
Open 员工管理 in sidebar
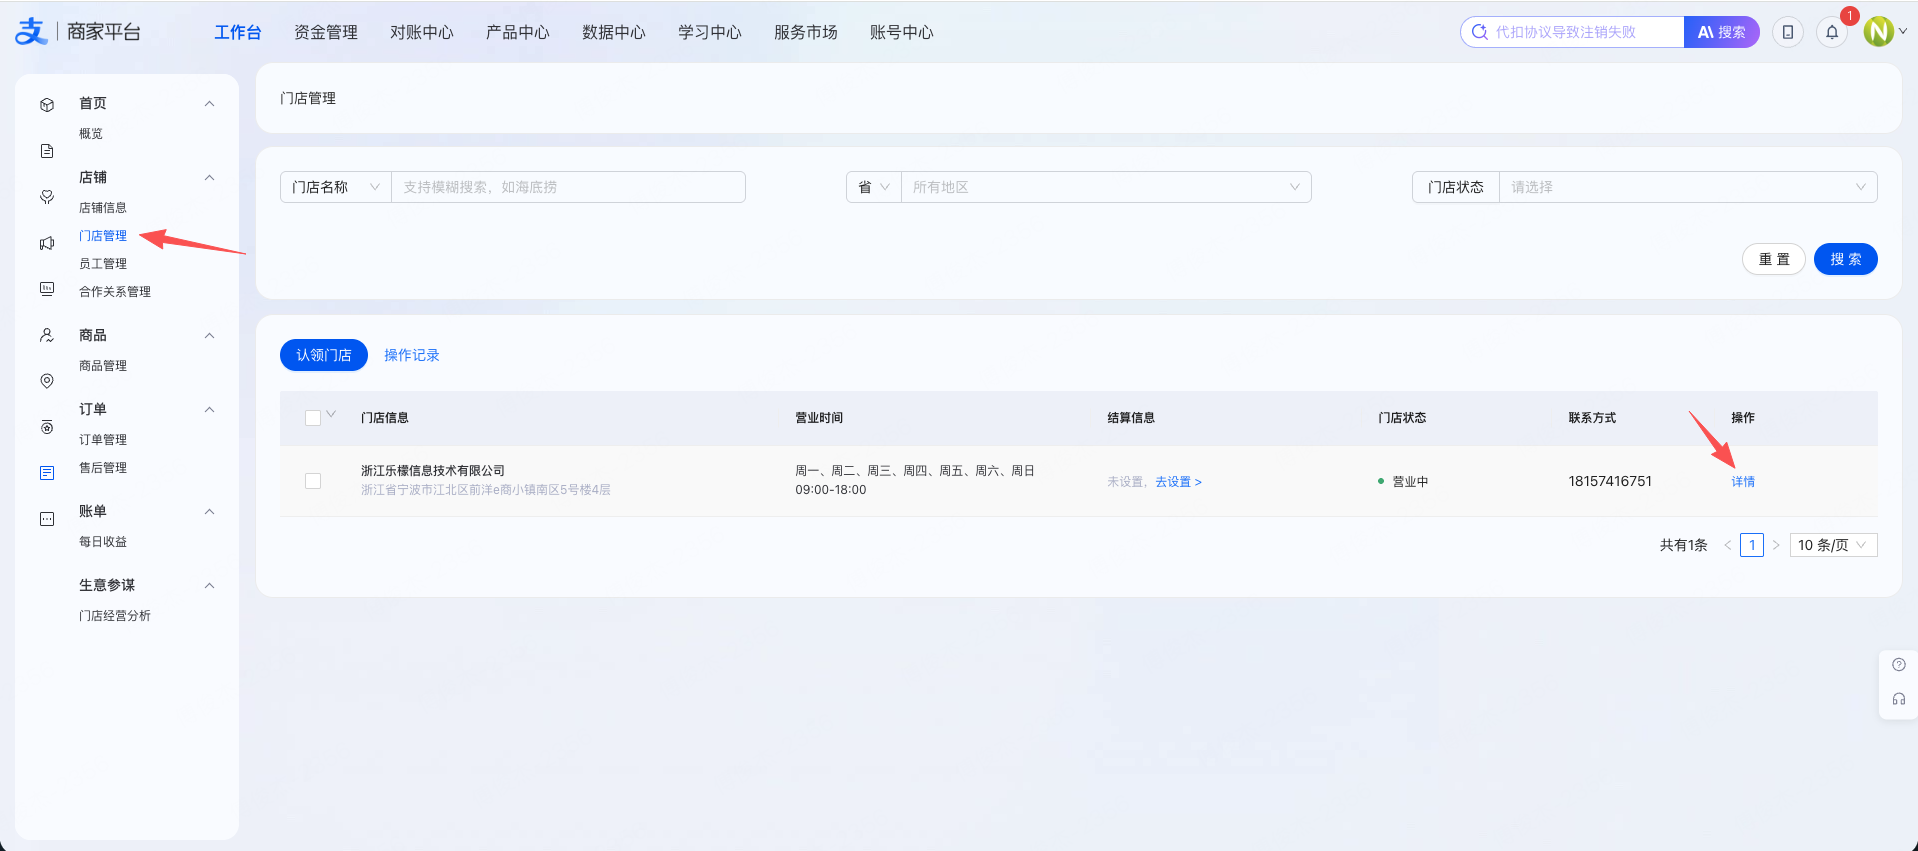click(103, 264)
